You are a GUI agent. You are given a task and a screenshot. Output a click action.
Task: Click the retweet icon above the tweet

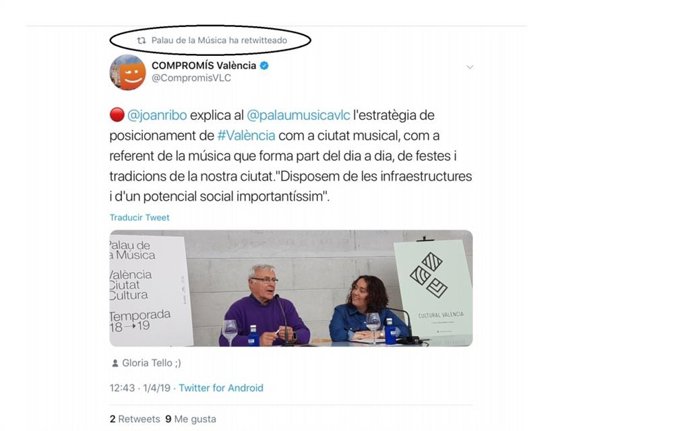(141, 40)
